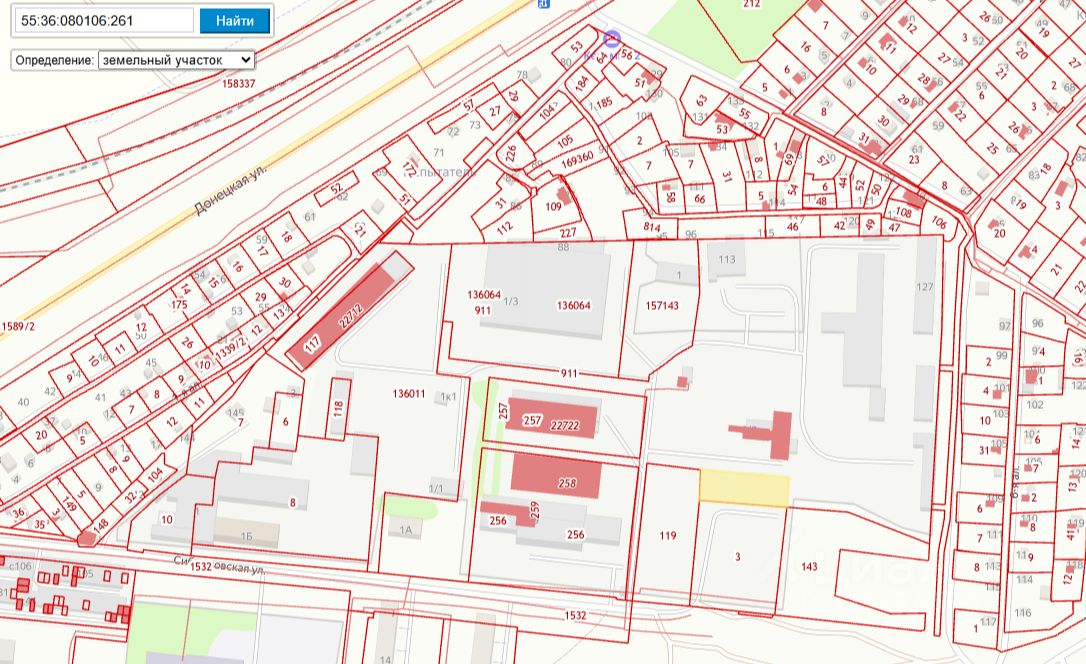This screenshot has width=1086, height=664.
Task: Click parcel labeled 136011
Action: pyautogui.click(x=410, y=394)
